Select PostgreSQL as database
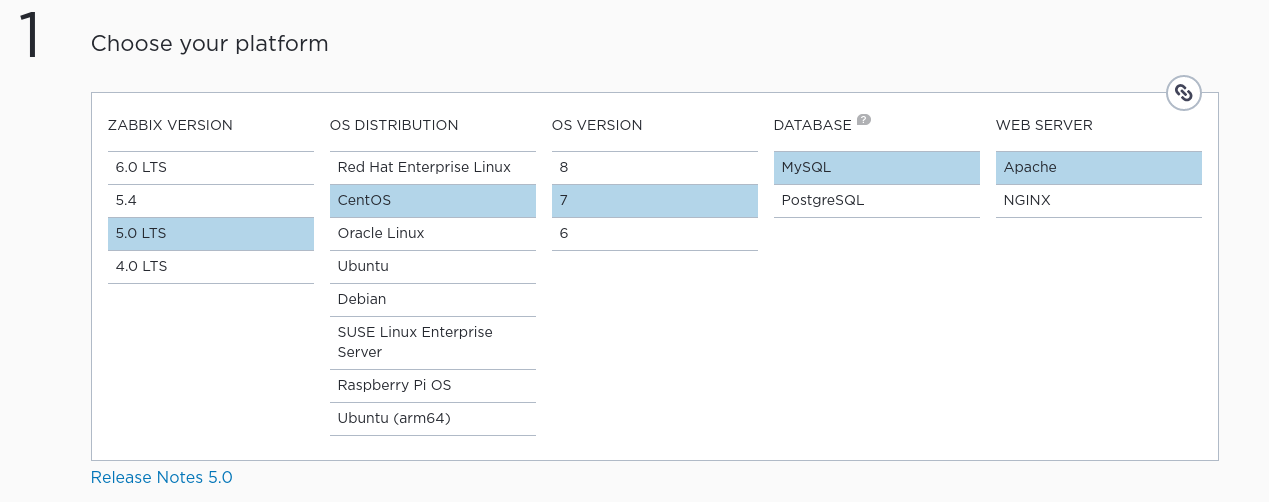The image size is (1269, 502). (x=876, y=200)
